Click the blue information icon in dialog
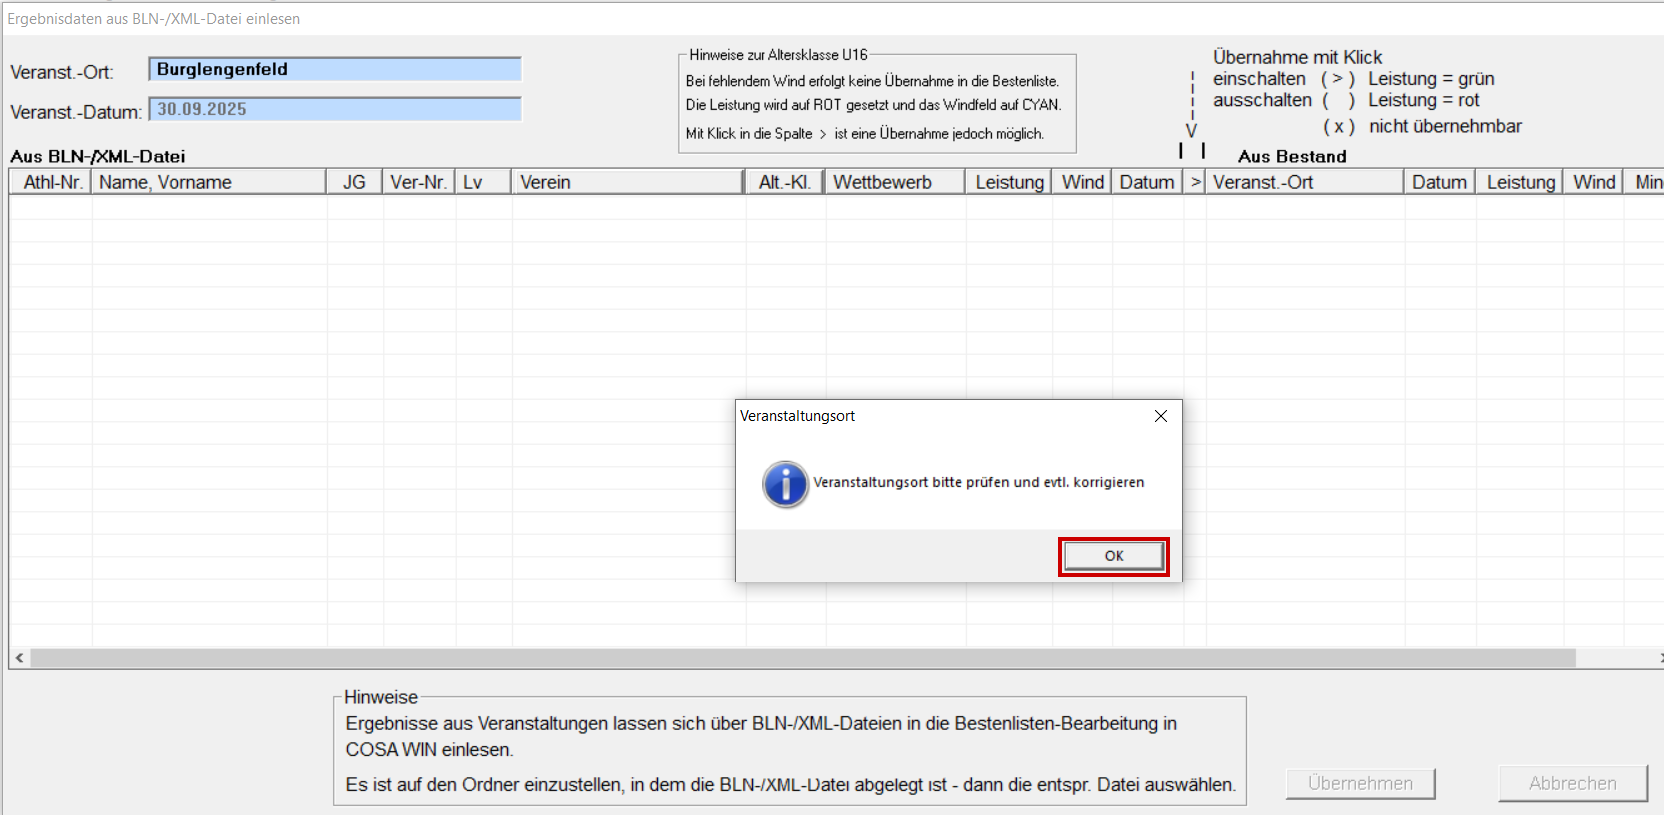 tap(785, 484)
